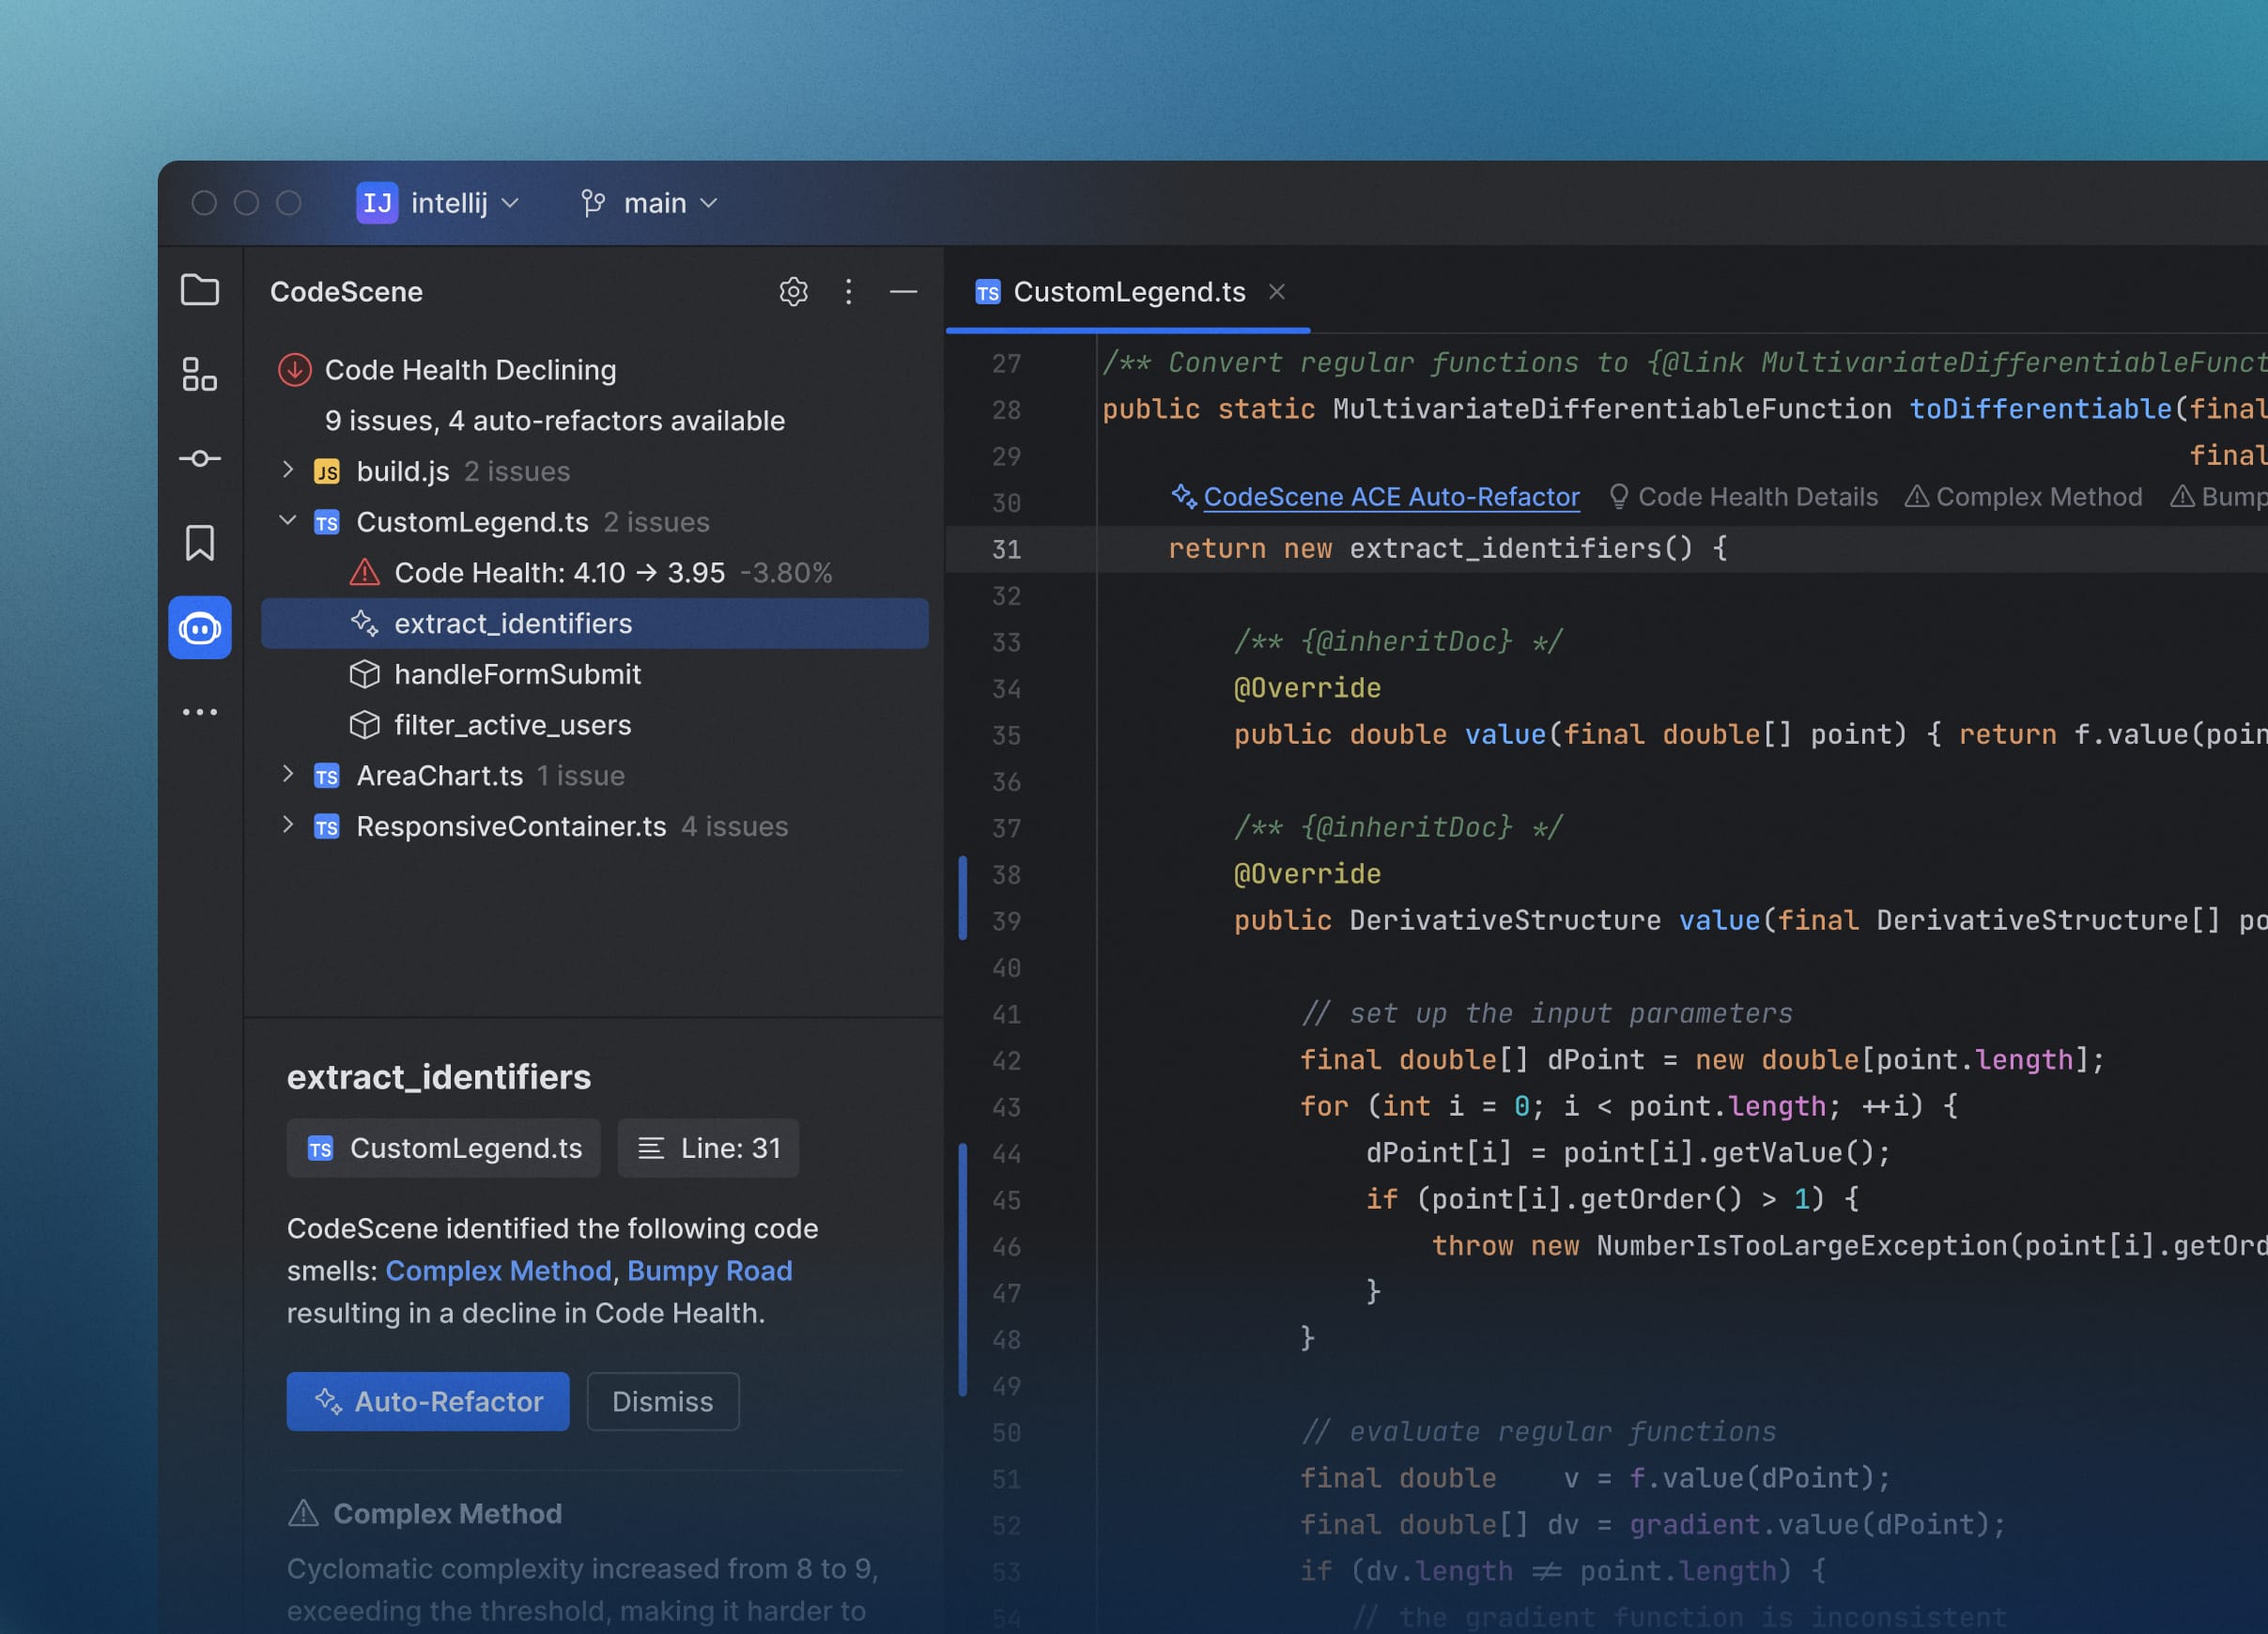2268x1634 pixels.
Task: Click TS icon on the CustomLegend.ts tab
Action: [988, 292]
